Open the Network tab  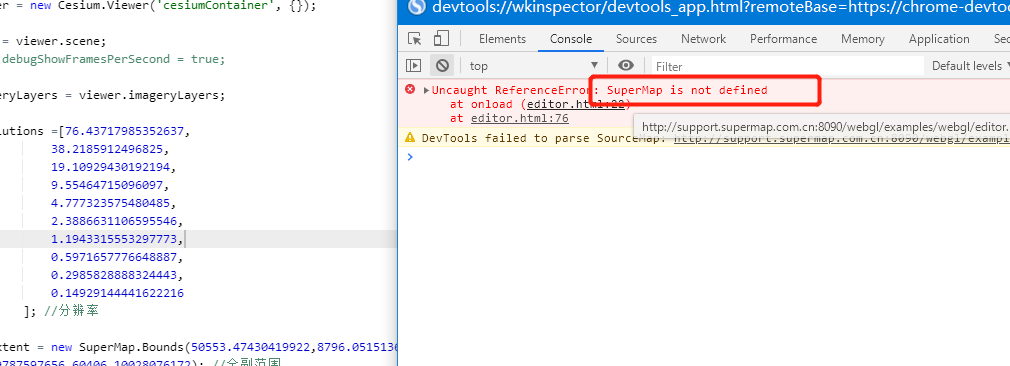pyautogui.click(x=703, y=39)
